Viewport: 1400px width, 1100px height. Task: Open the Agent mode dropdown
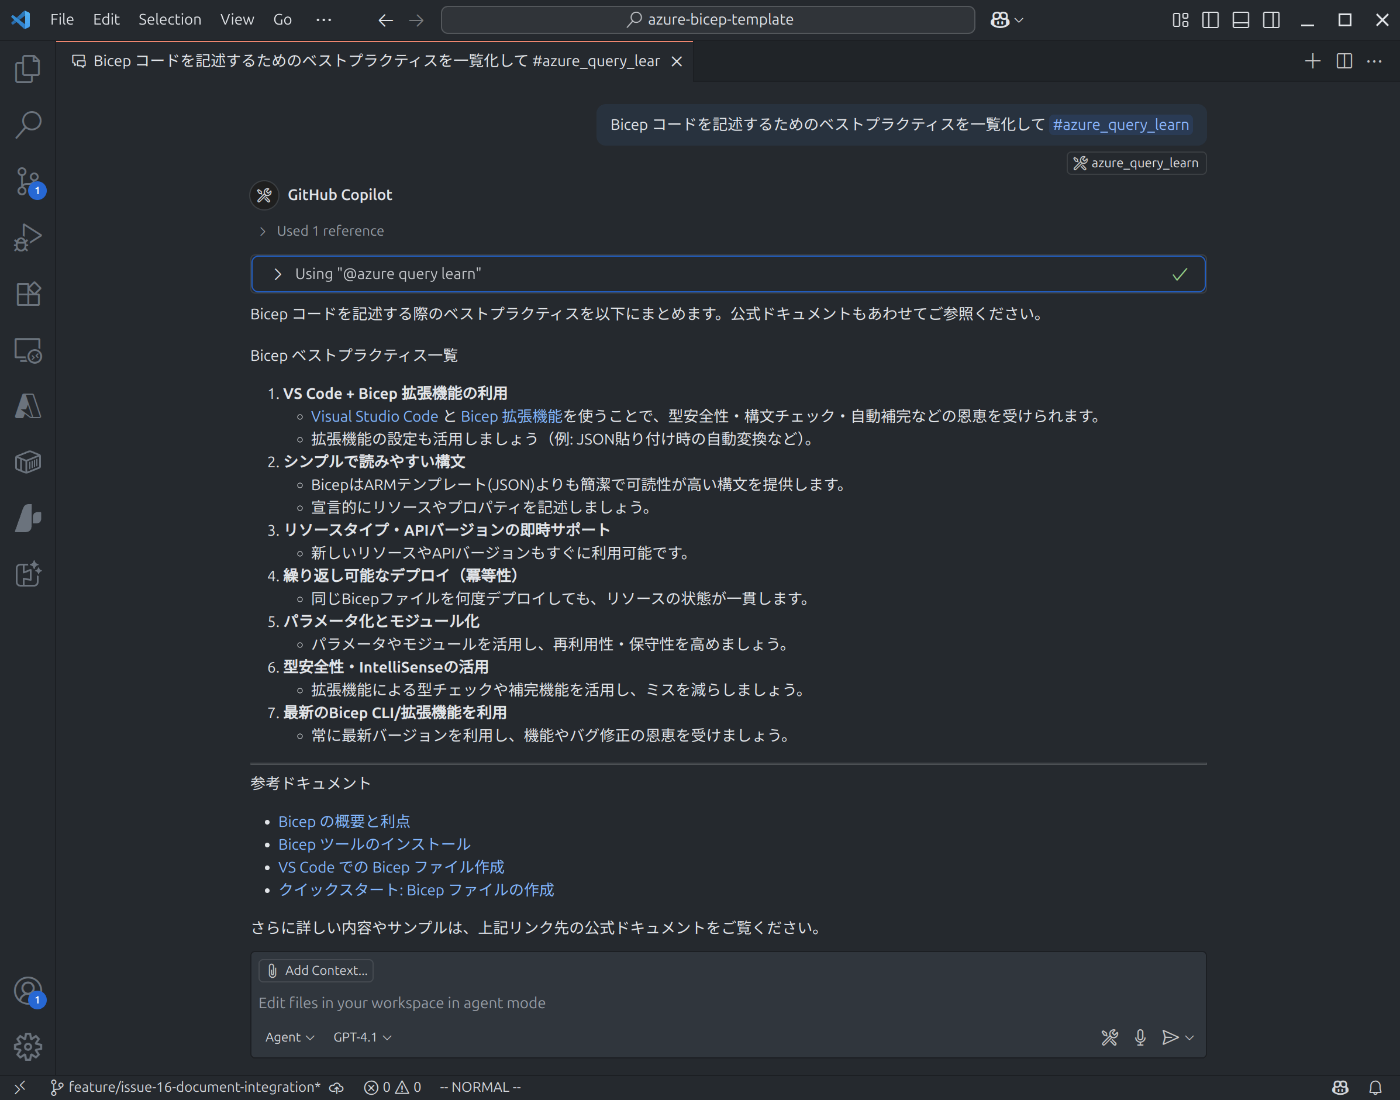point(290,1038)
